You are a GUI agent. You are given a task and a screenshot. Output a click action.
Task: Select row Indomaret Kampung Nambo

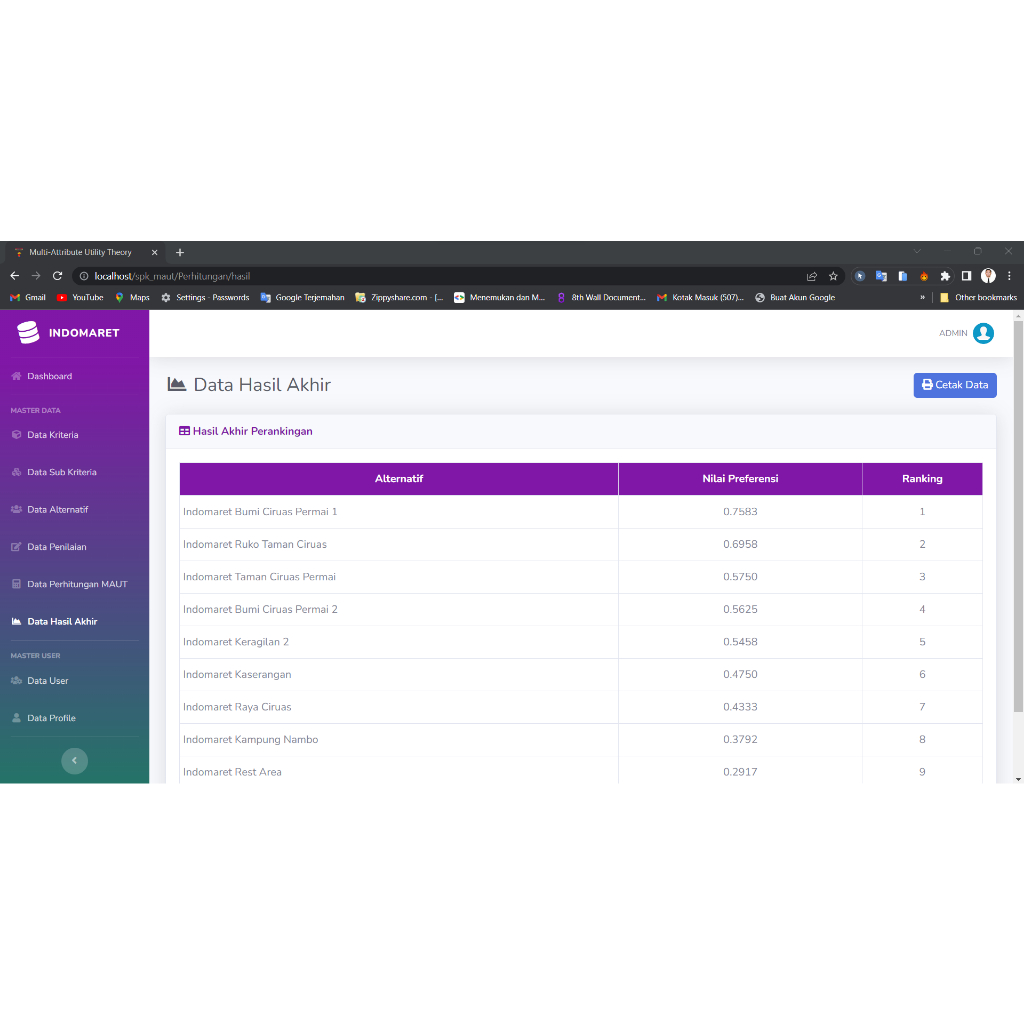pyautogui.click(x=581, y=740)
